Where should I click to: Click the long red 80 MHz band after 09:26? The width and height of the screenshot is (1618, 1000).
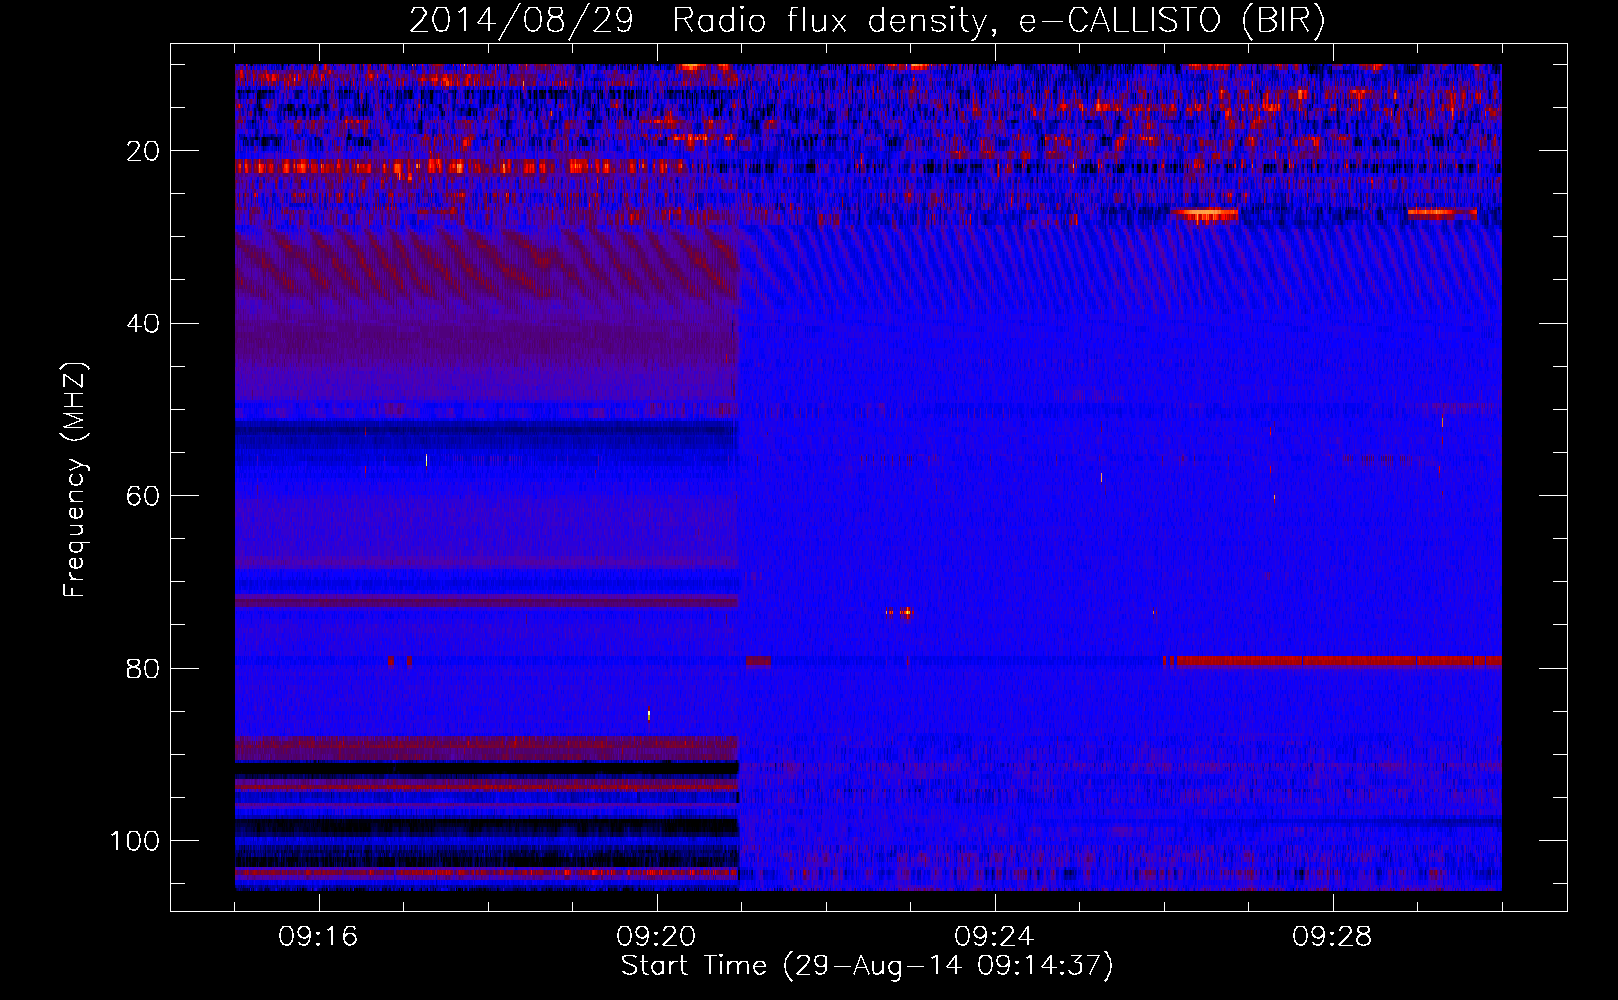(1339, 661)
